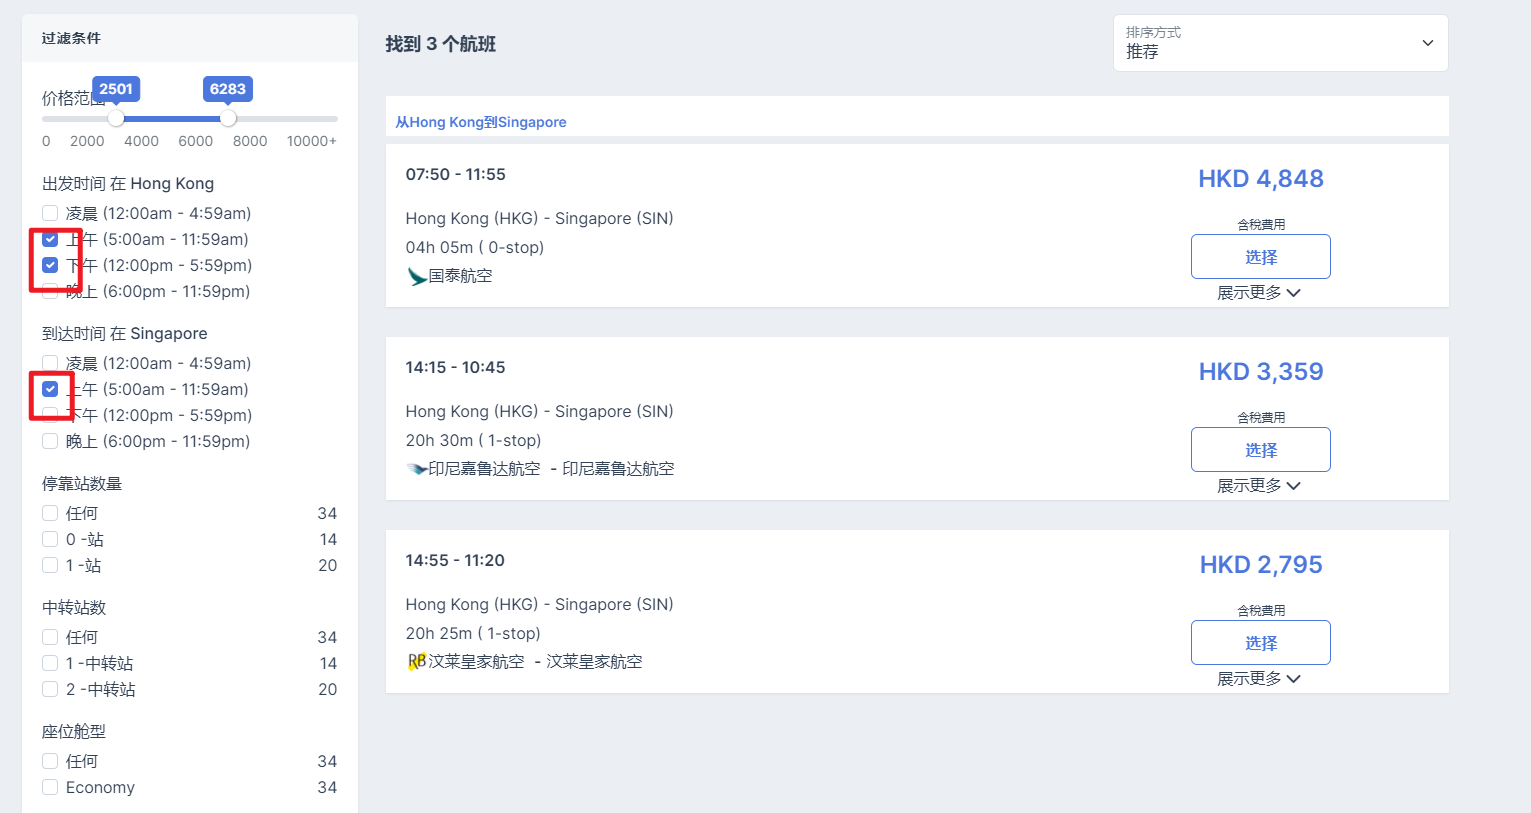Expand details for the HKD 3,359 flight
This screenshot has width=1531, height=813.
[1259, 486]
